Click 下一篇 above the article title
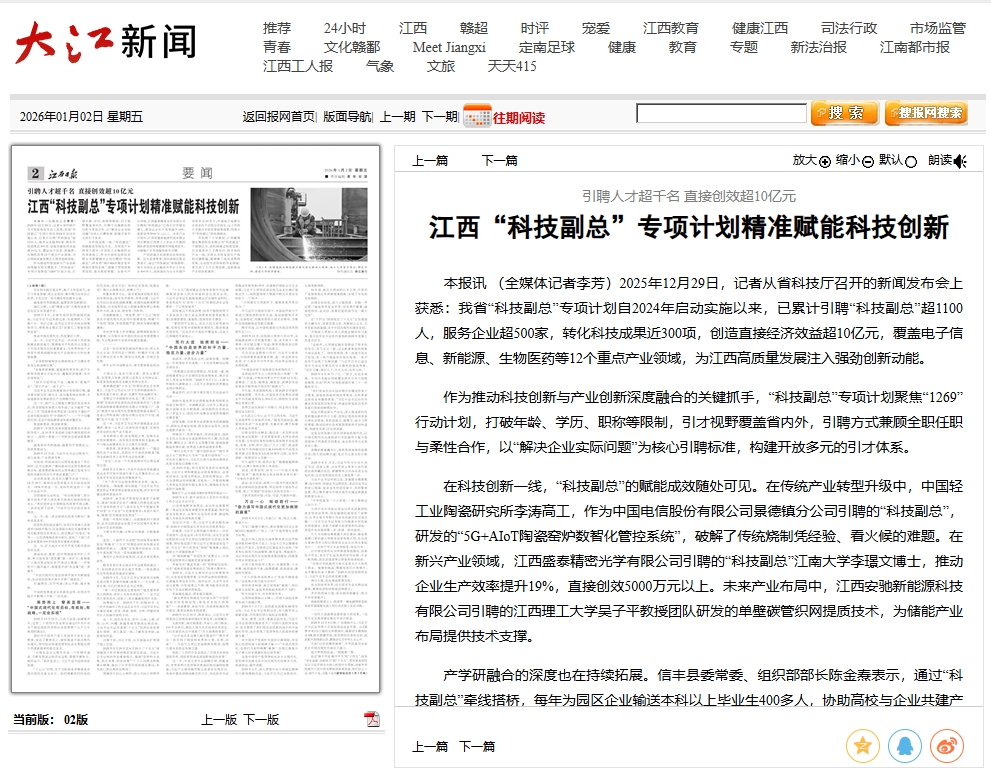Image resolution: width=991 pixels, height=772 pixels. tap(499, 160)
